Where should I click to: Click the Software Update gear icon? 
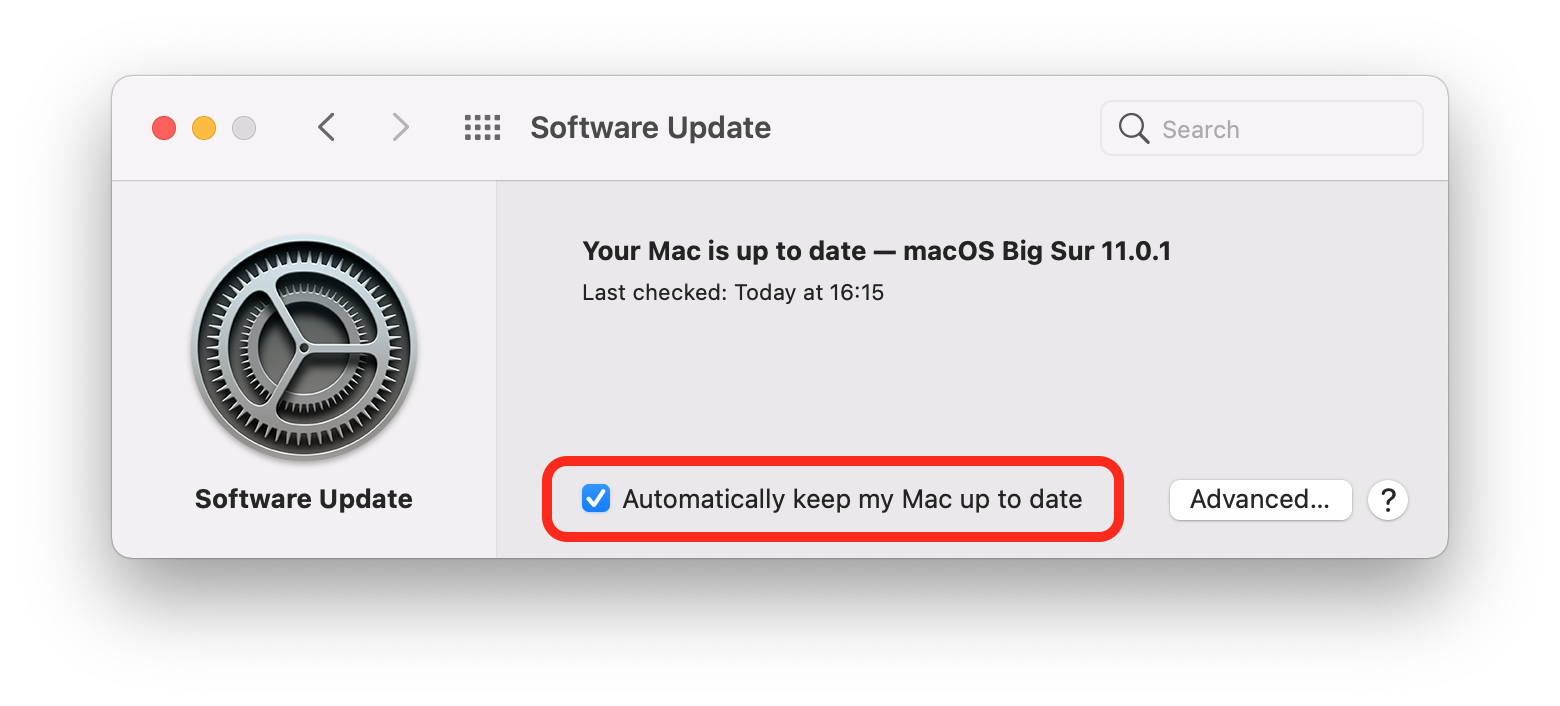click(x=304, y=348)
